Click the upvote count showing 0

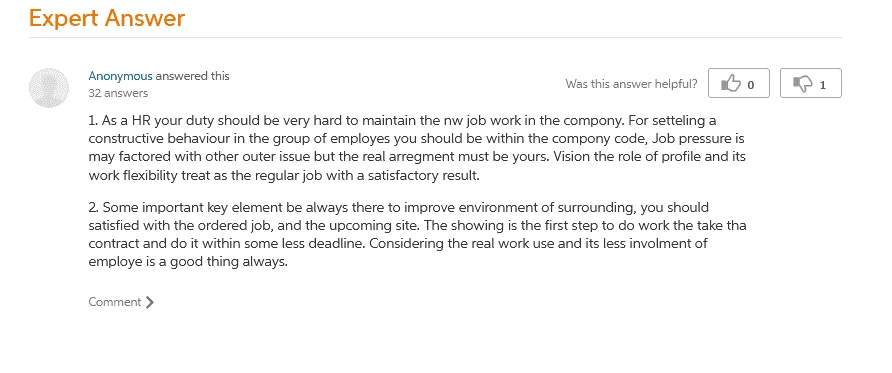pyautogui.click(x=750, y=85)
